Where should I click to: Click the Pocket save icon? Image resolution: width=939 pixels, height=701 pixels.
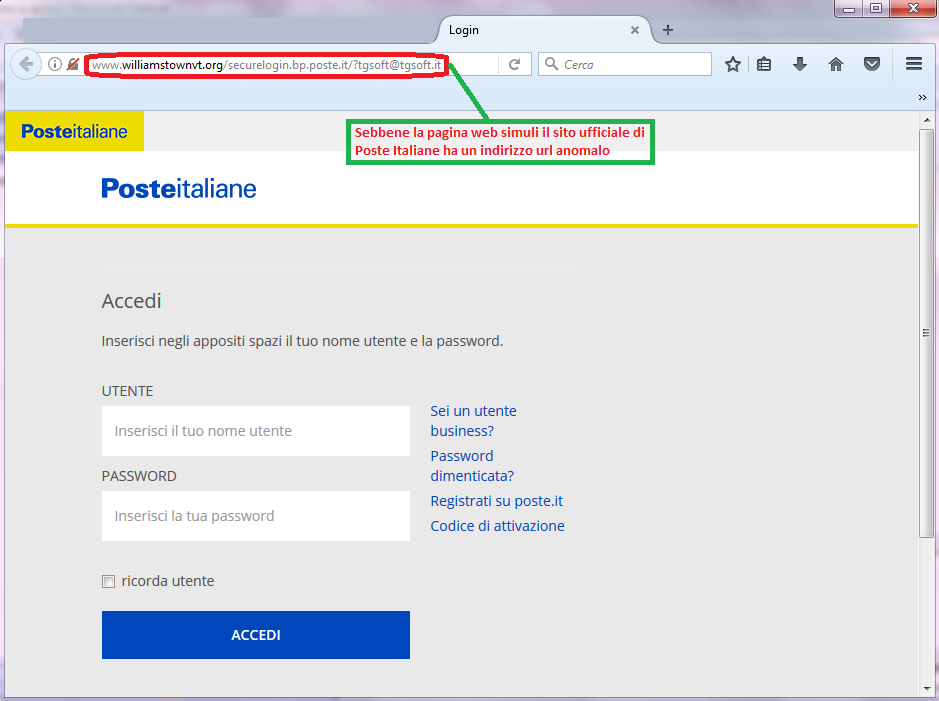[x=872, y=64]
